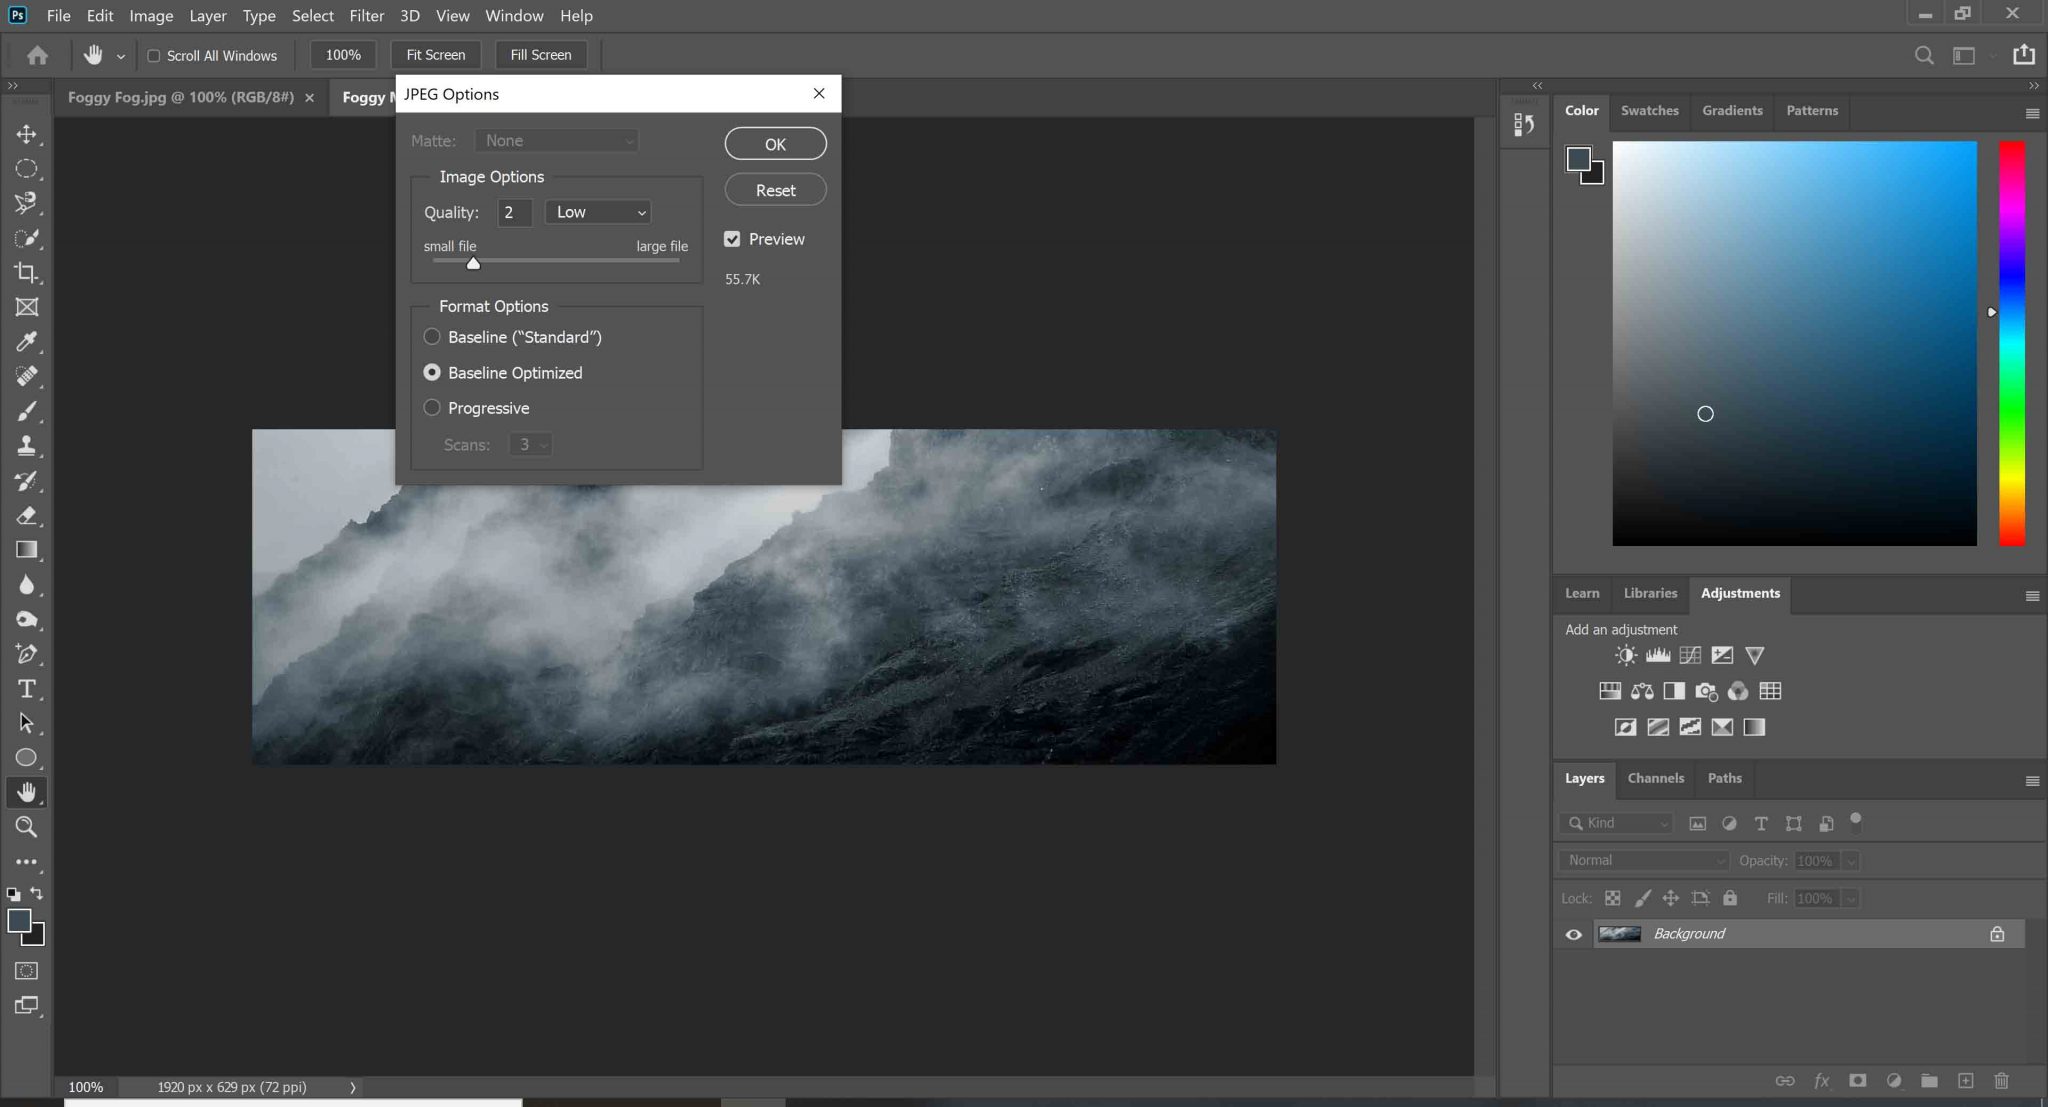This screenshot has height=1107, width=2048.
Task: Open the Curves adjustment
Action: [x=1691, y=655]
